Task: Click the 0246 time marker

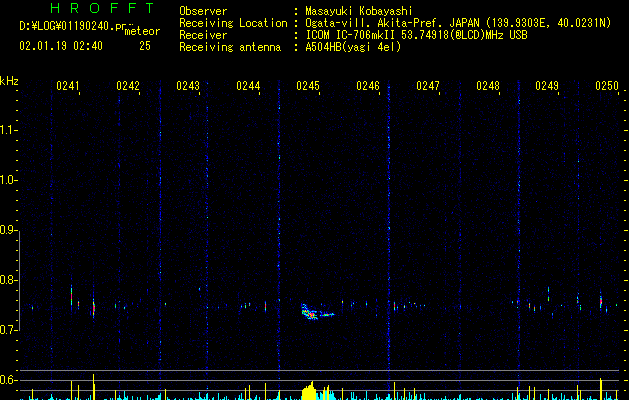Action: [368, 85]
